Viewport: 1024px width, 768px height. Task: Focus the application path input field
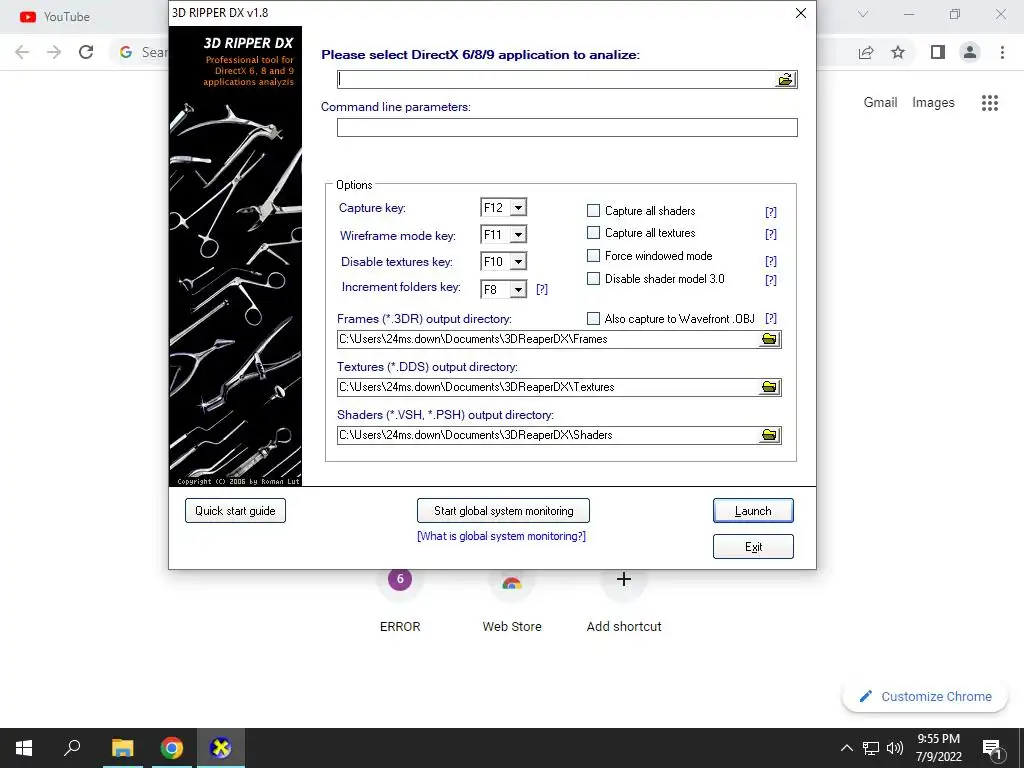pyautogui.click(x=556, y=80)
